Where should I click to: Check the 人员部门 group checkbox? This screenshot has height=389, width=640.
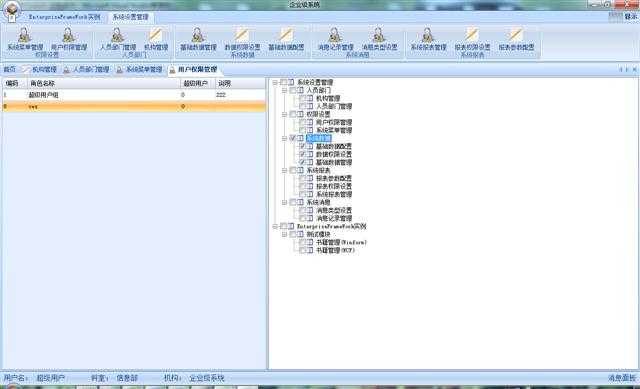(x=293, y=90)
